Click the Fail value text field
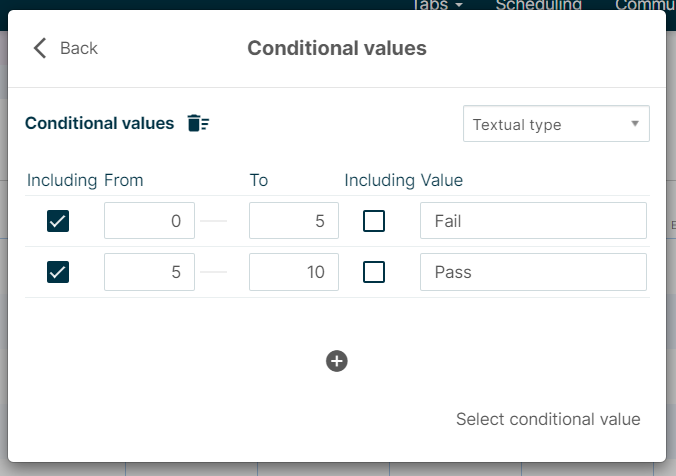The width and height of the screenshot is (676, 476). click(x=533, y=221)
